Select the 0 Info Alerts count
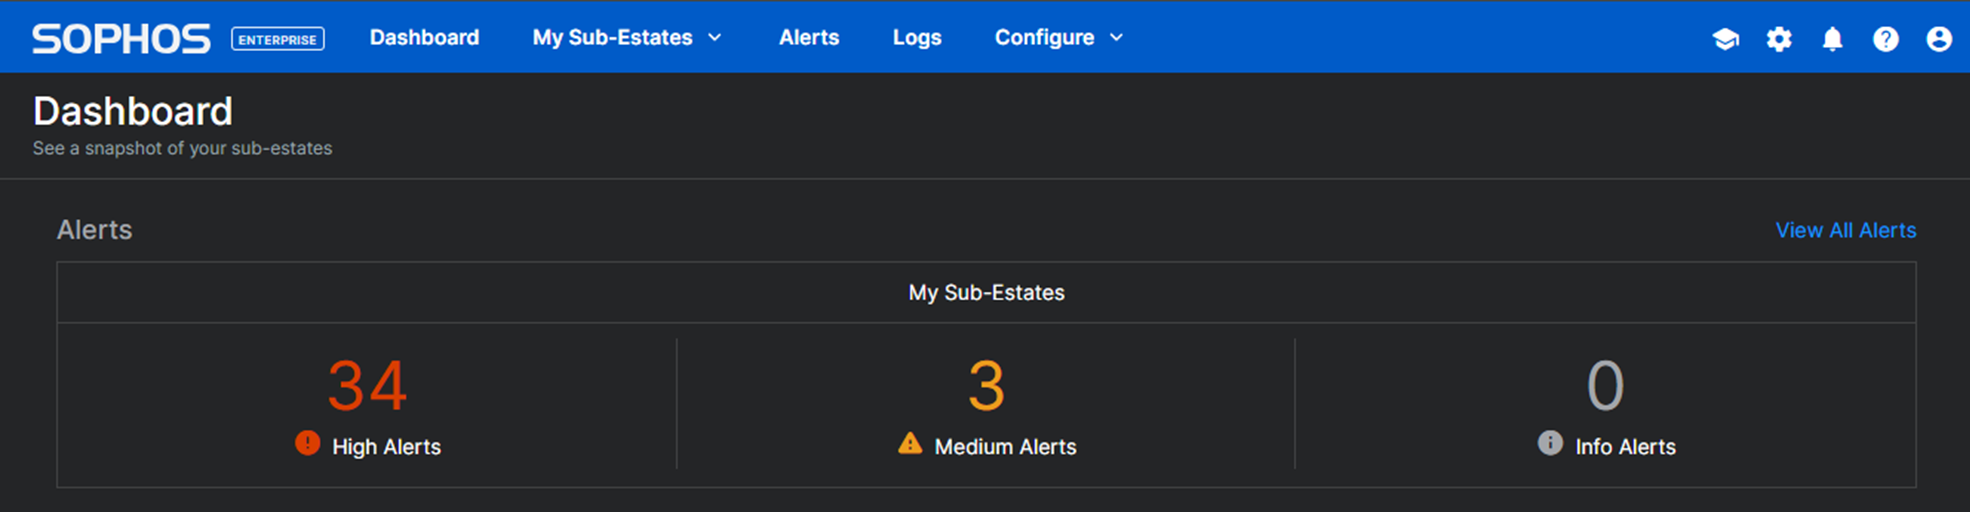1970x512 pixels. click(1605, 386)
